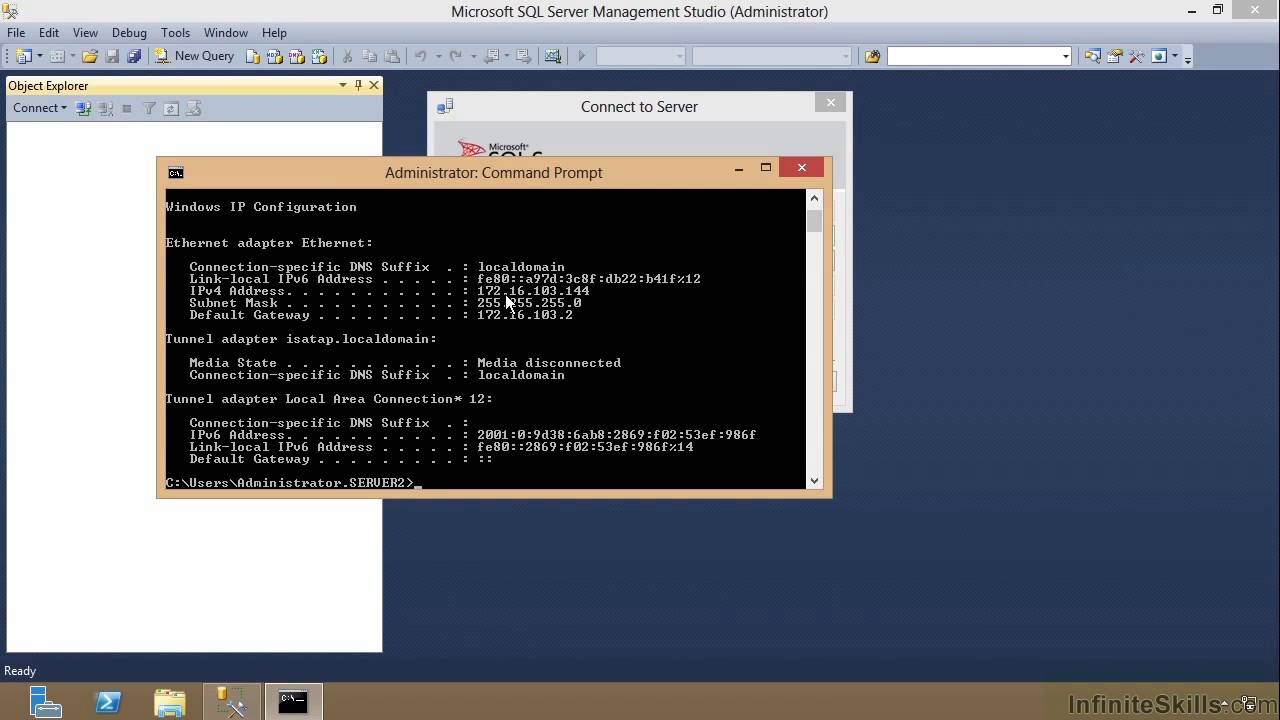Open the Debug menu
Image resolution: width=1280 pixels, height=720 pixels.
pyautogui.click(x=129, y=33)
